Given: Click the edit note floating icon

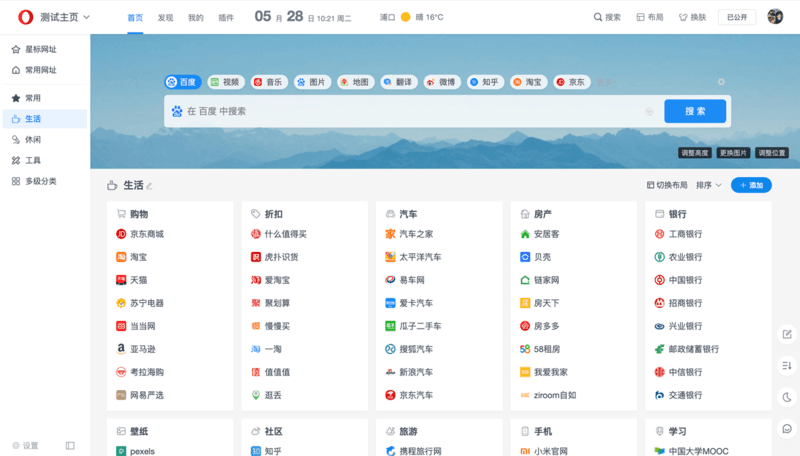Looking at the screenshot, I should tap(787, 335).
